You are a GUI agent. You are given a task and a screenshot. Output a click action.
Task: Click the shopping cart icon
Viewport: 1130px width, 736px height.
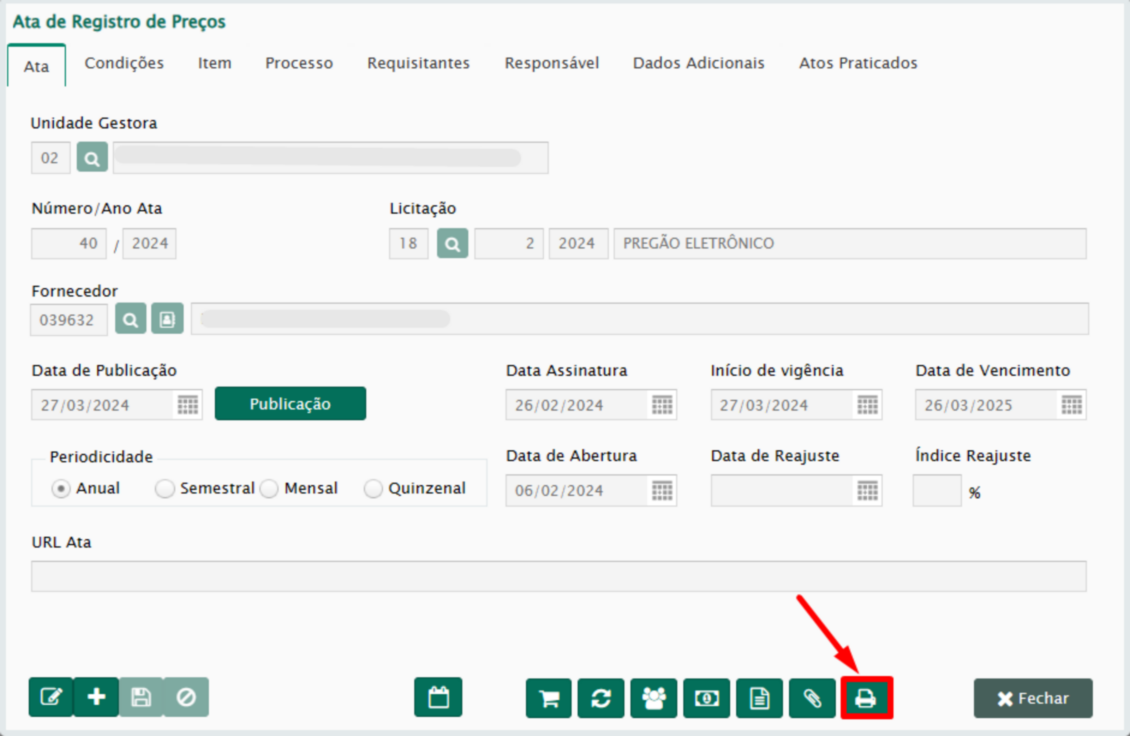(549, 698)
